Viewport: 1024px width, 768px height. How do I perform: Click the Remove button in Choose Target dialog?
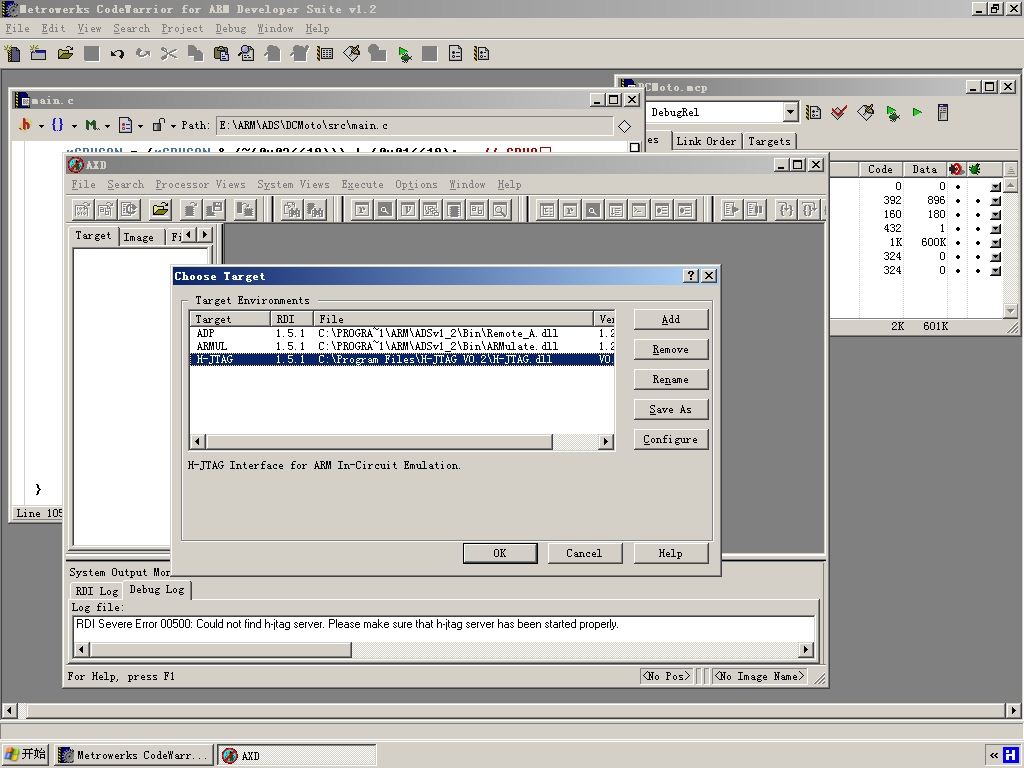671,349
